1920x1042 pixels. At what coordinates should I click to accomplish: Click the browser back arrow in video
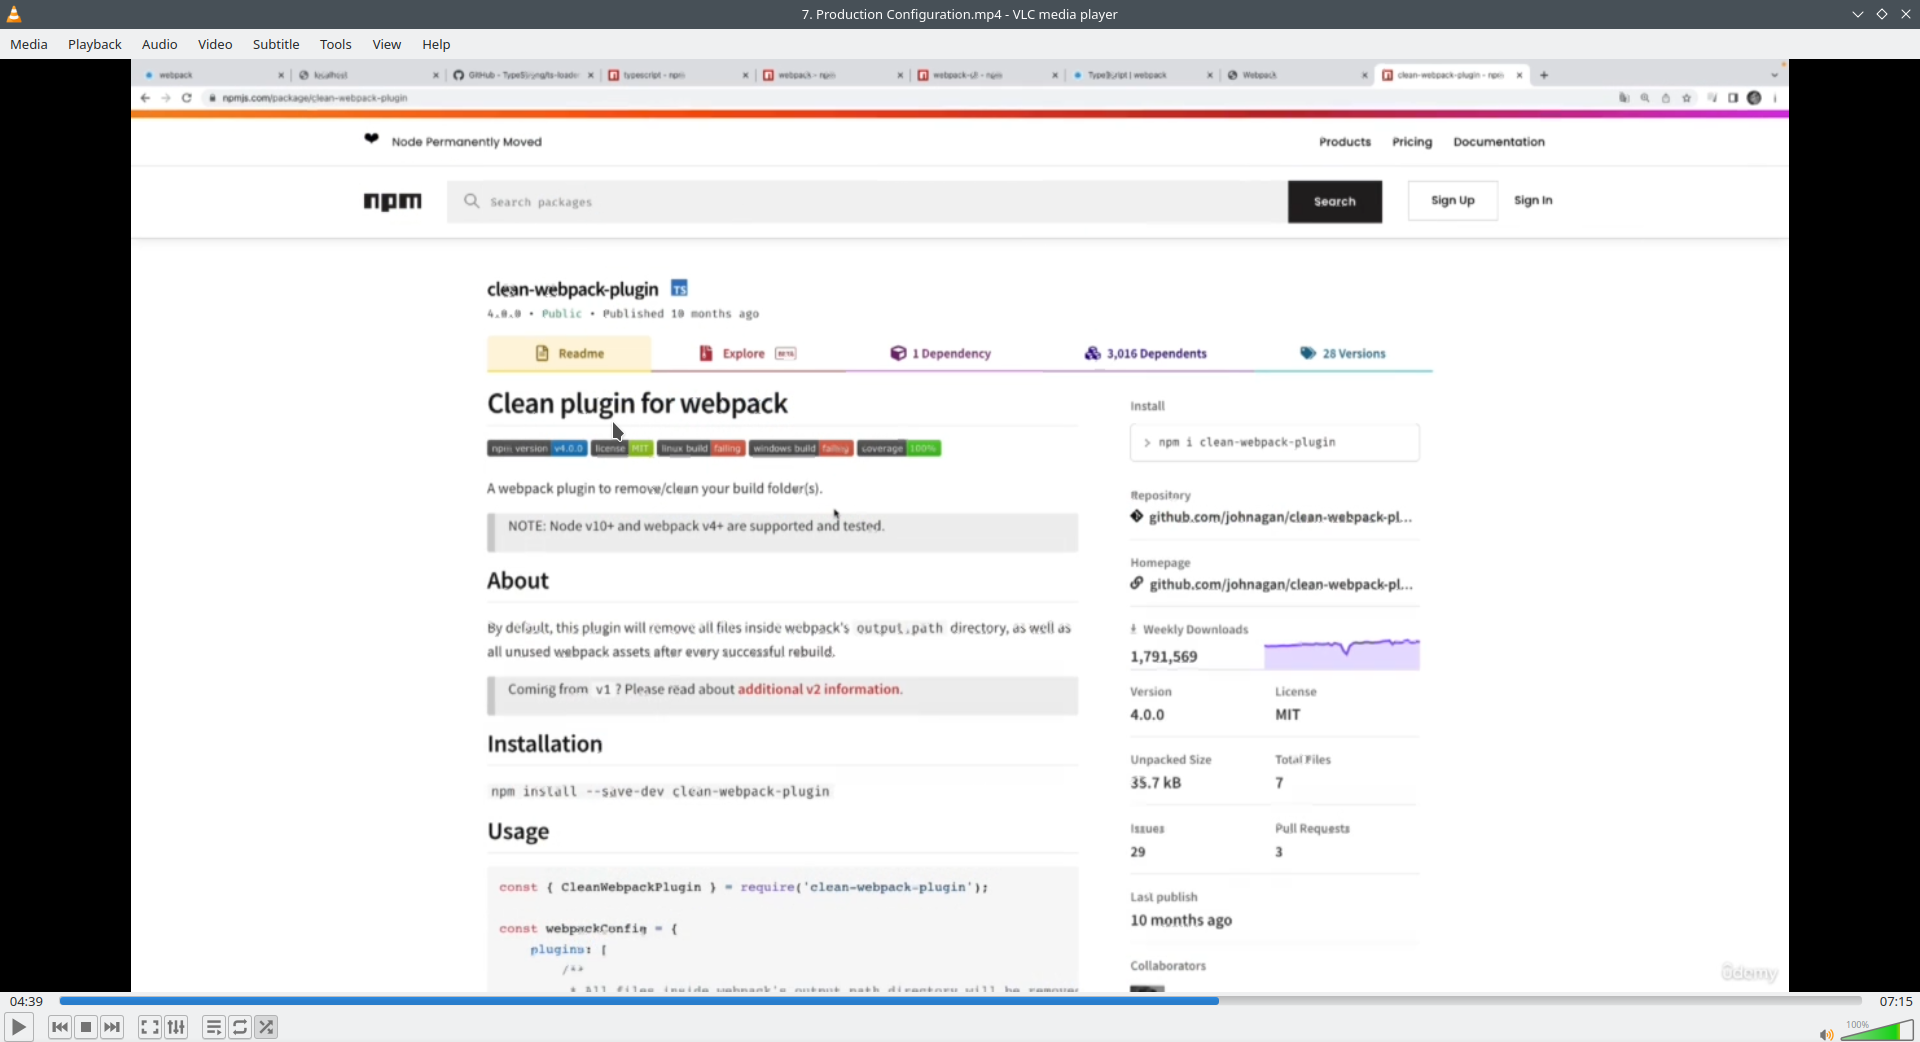(x=146, y=98)
